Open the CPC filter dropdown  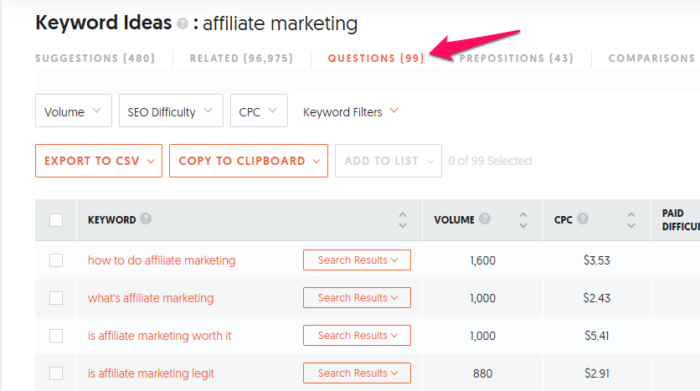pos(259,111)
